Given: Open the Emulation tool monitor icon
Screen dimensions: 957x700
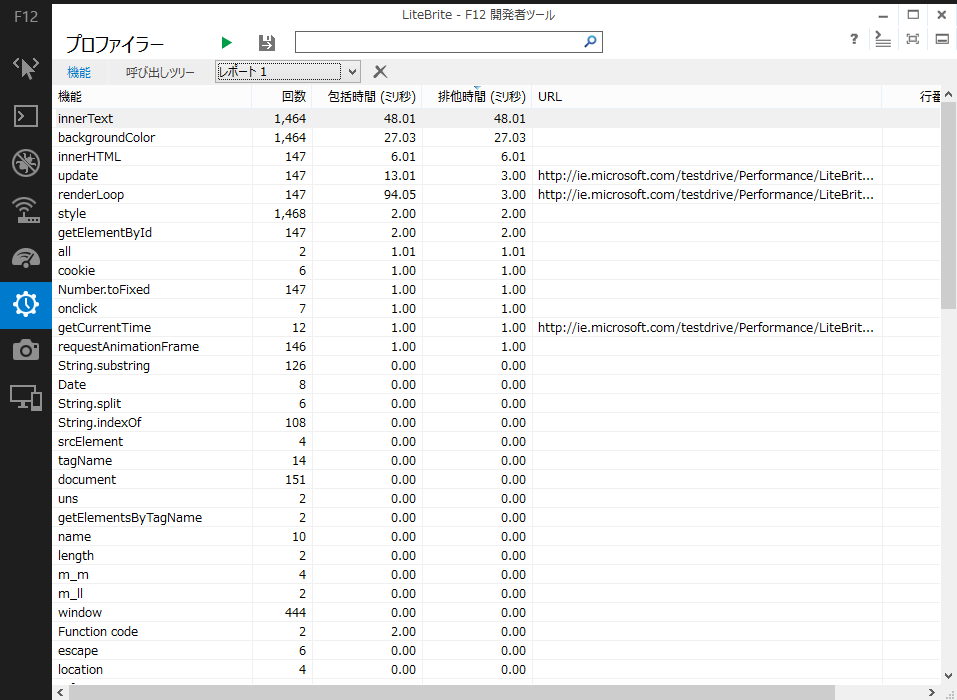Looking at the screenshot, I should pos(26,397).
